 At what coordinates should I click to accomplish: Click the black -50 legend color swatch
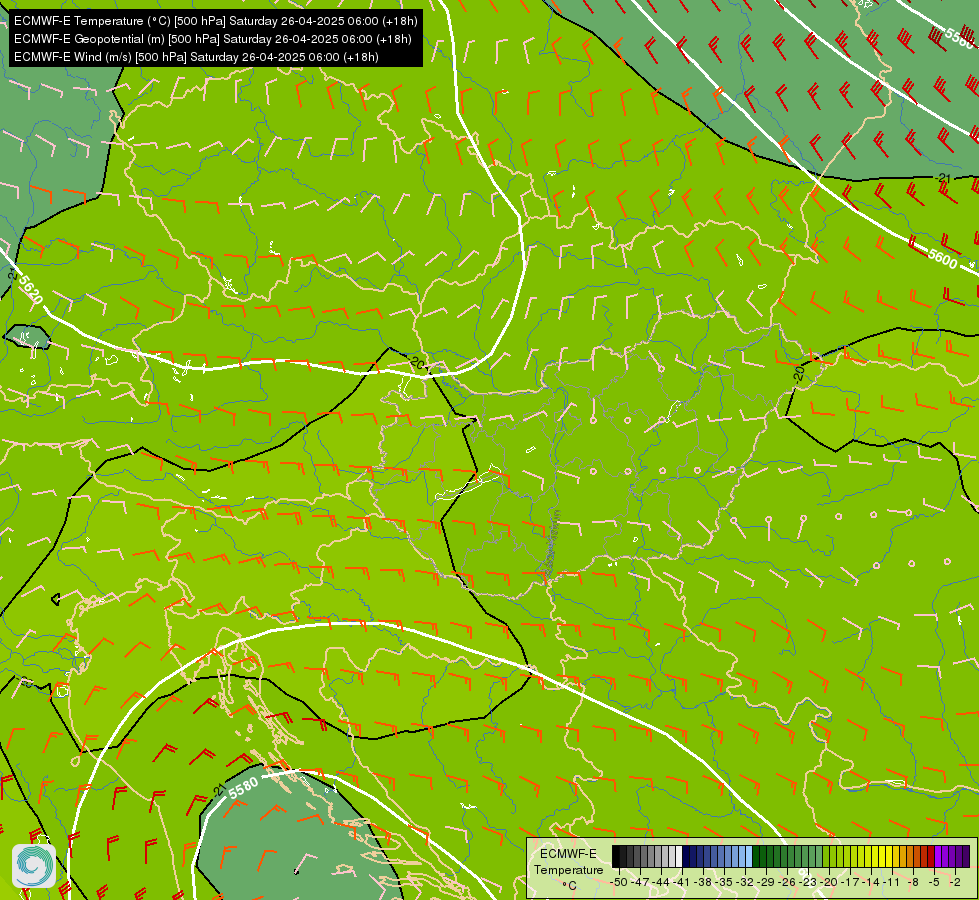616,856
